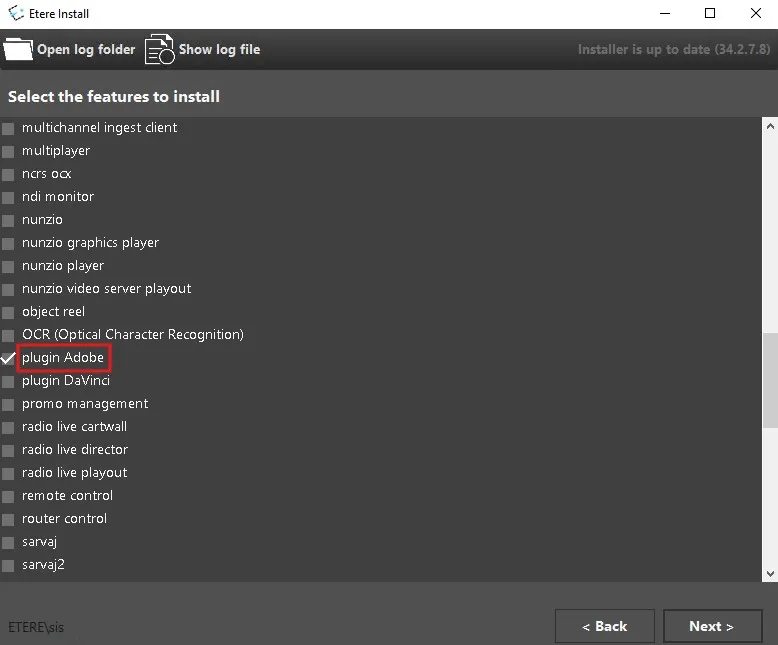
Task: Click the feature list scrollbar thumb
Action: click(770, 380)
